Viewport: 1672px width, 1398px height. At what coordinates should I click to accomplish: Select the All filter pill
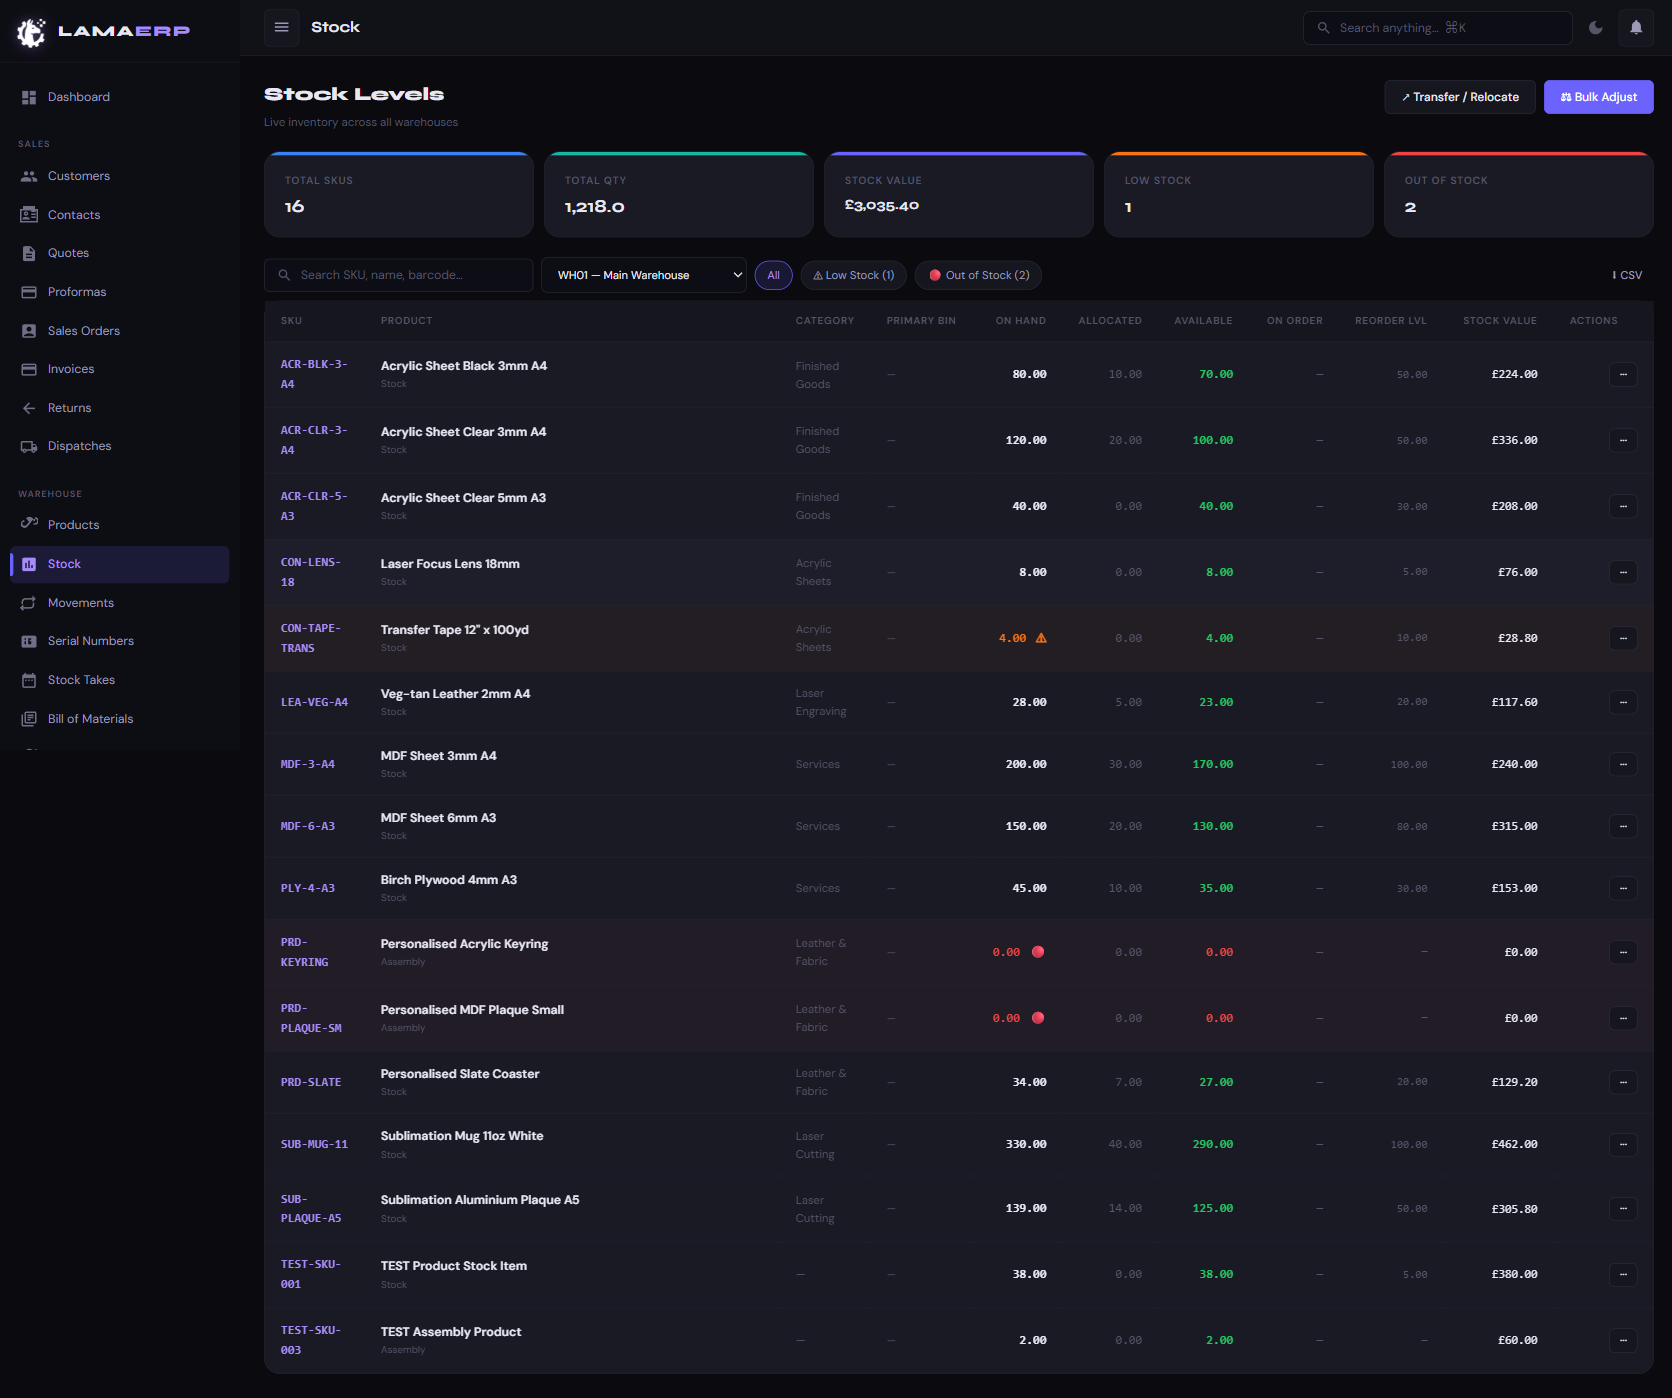773,276
